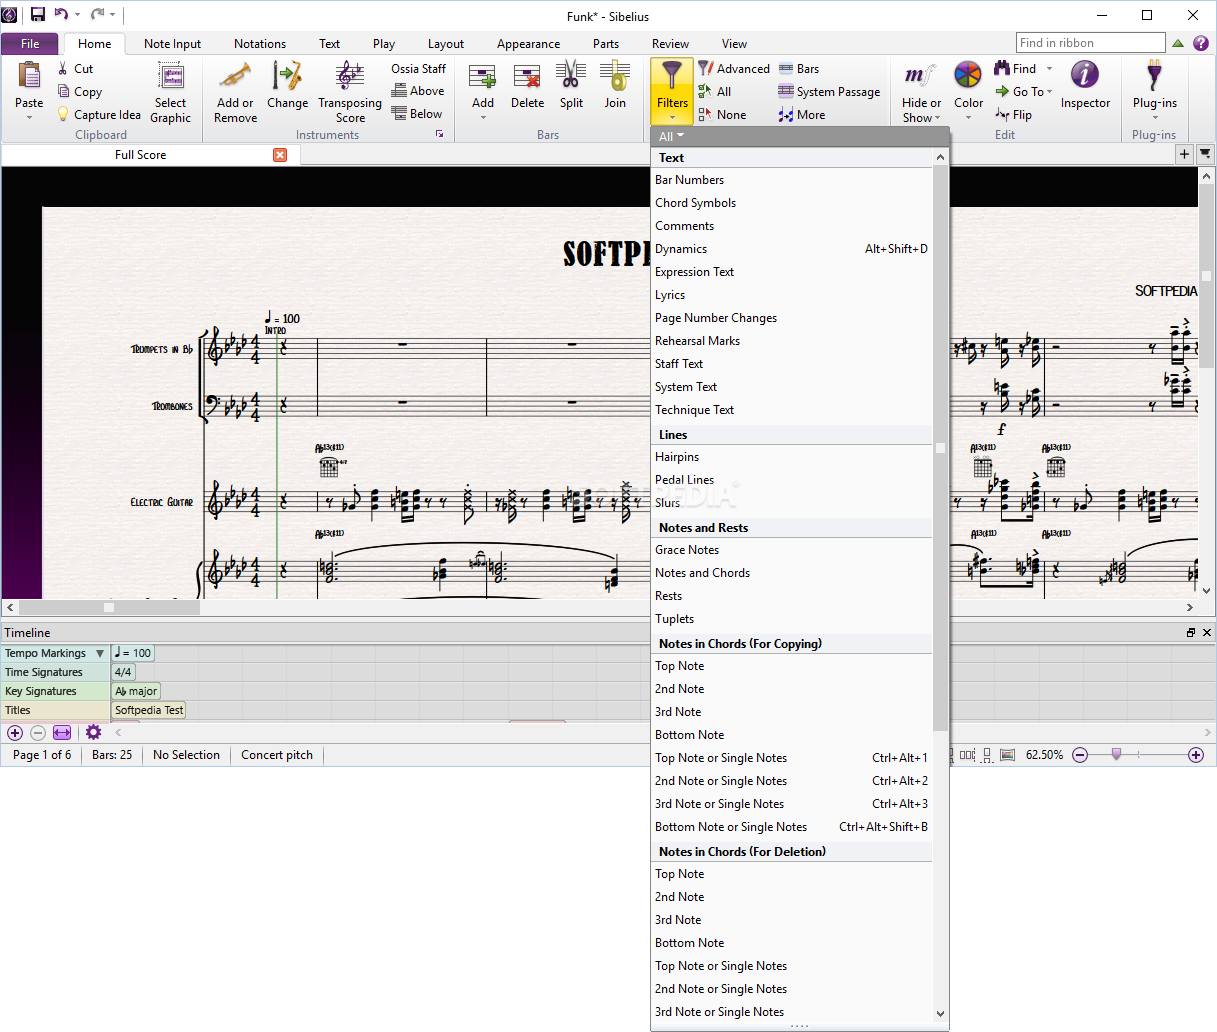Click Select All in the ribbon

coord(715,91)
